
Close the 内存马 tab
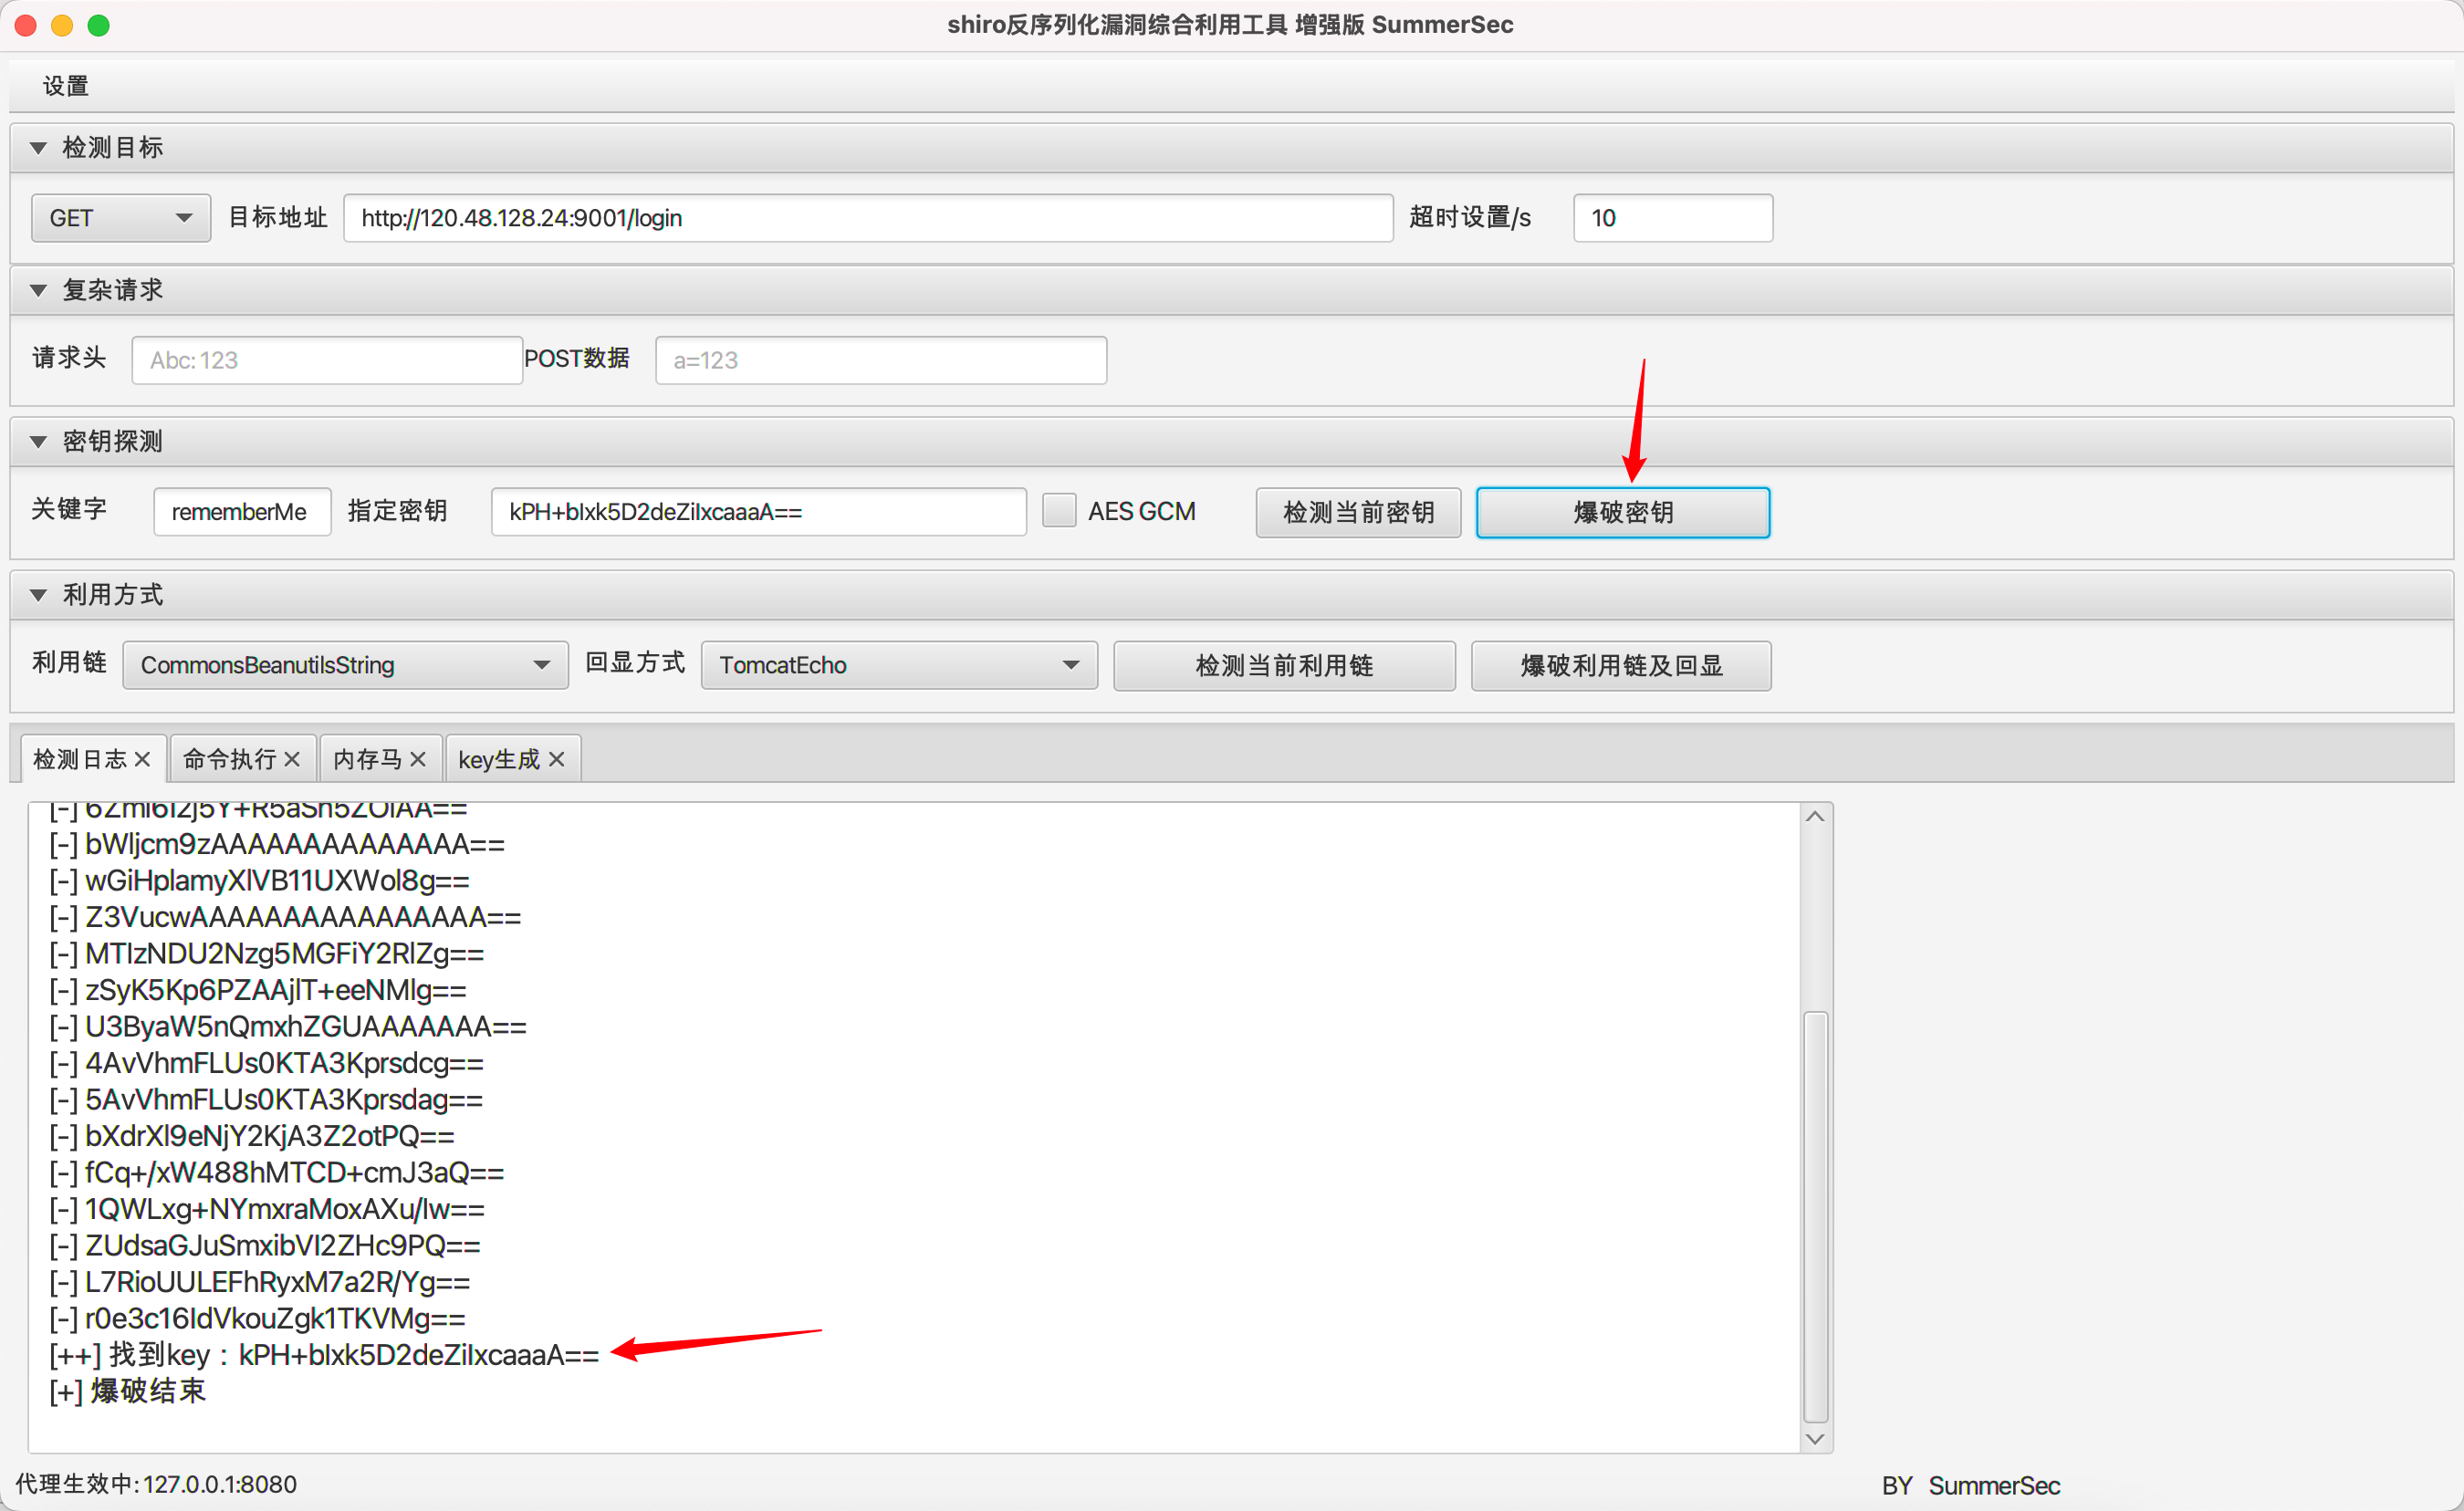[418, 760]
